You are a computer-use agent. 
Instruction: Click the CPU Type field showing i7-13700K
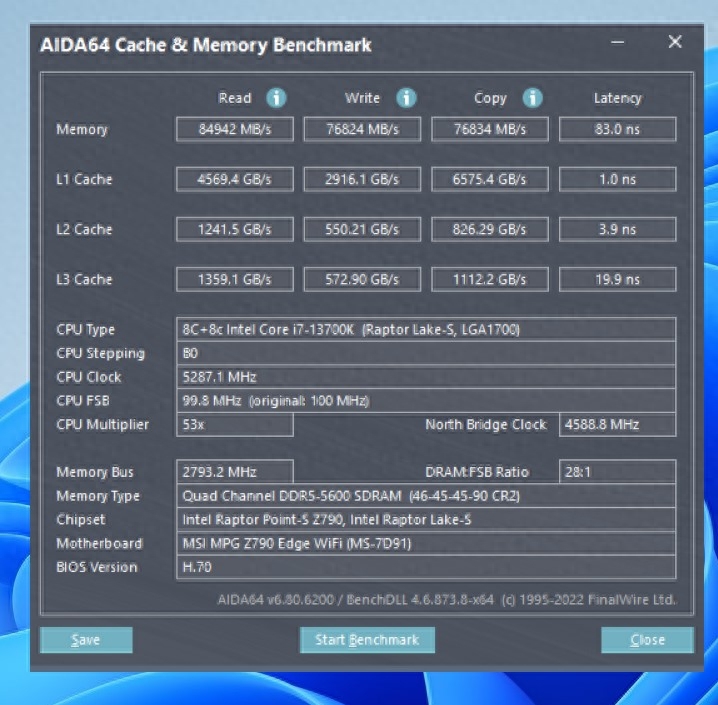coord(426,329)
